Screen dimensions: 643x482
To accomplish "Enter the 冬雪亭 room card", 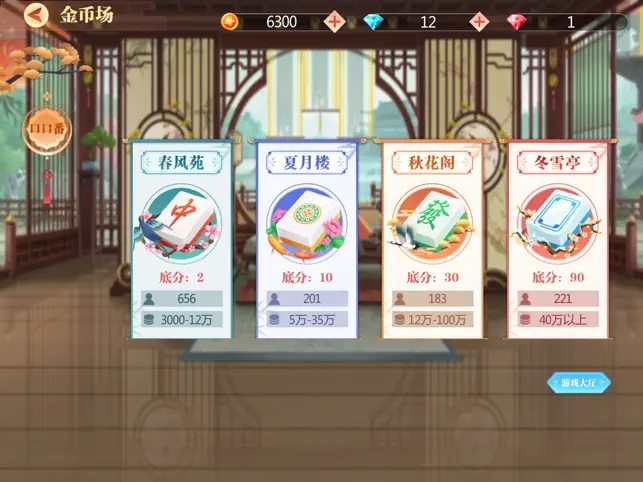I will point(558,240).
